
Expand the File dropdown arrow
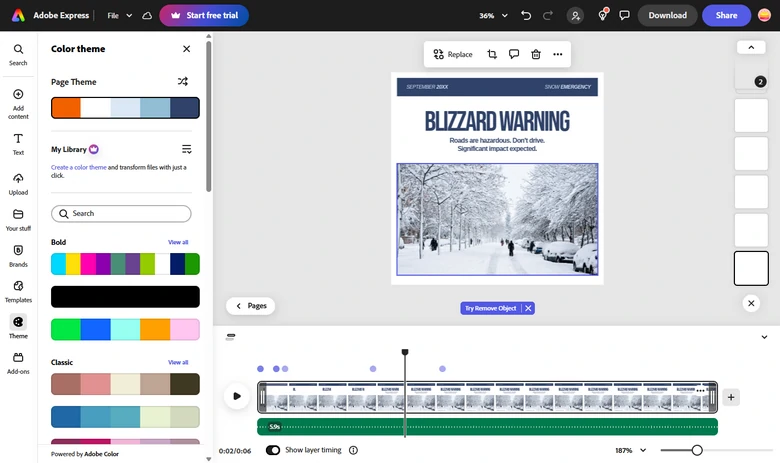pyautogui.click(x=129, y=15)
